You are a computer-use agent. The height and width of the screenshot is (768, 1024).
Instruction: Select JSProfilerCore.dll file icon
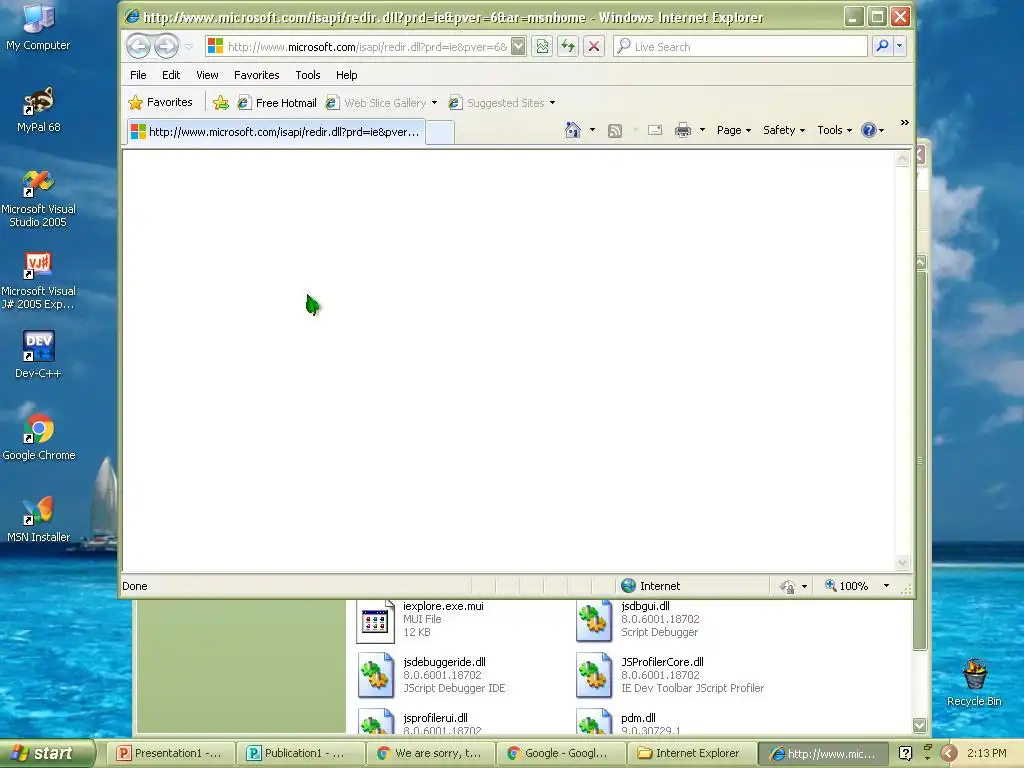point(594,676)
